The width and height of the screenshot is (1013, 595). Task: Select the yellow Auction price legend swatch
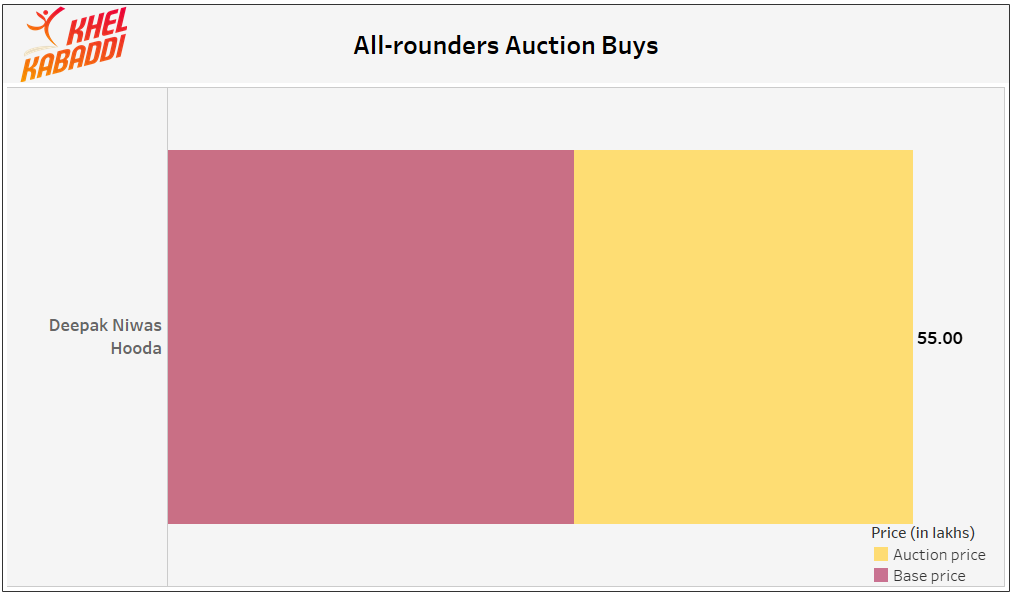[x=881, y=554]
